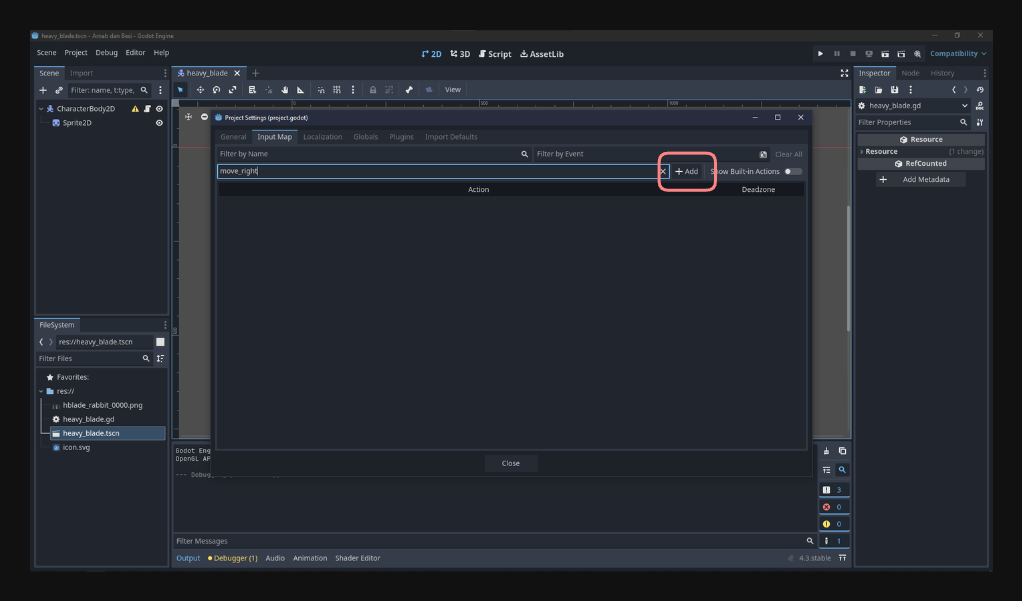Select hblade_rabbit_0000.png in FileSystem

pos(102,405)
